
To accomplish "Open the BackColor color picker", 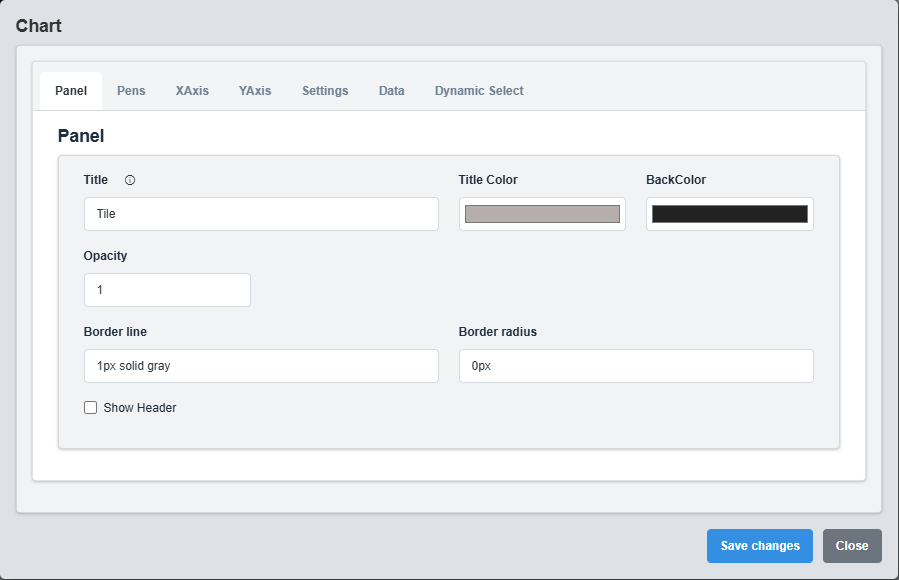I will (729, 213).
